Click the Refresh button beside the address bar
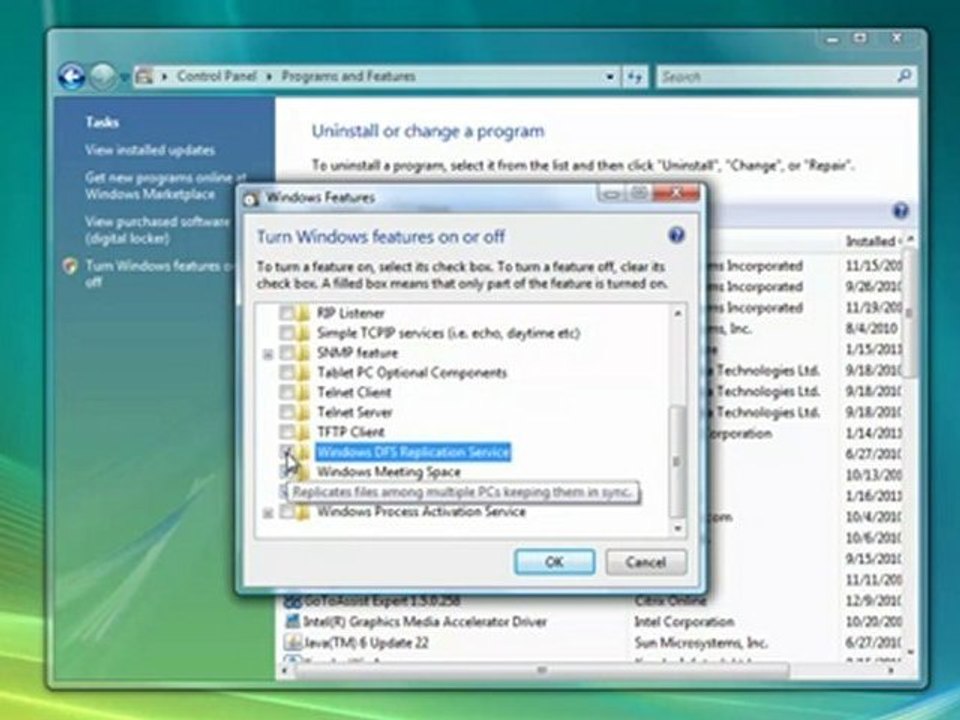The height and width of the screenshot is (720, 960). point(634,77)
